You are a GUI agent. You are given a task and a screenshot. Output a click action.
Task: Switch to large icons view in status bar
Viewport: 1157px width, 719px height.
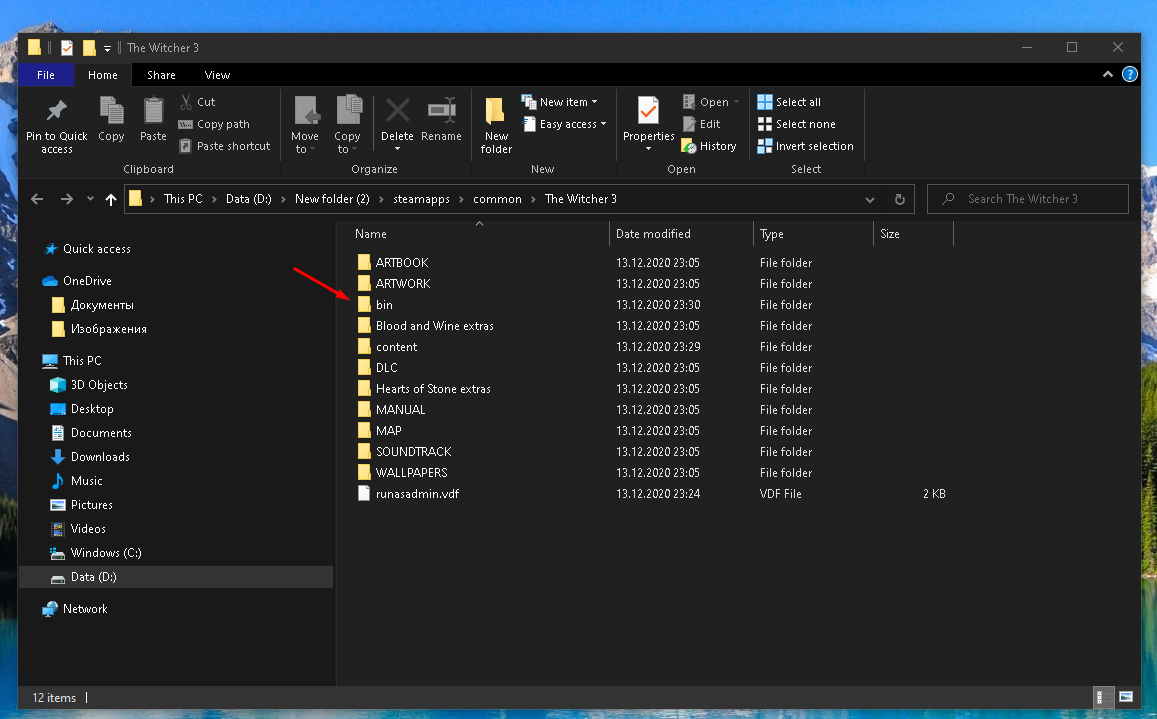tap(1126, 697)
